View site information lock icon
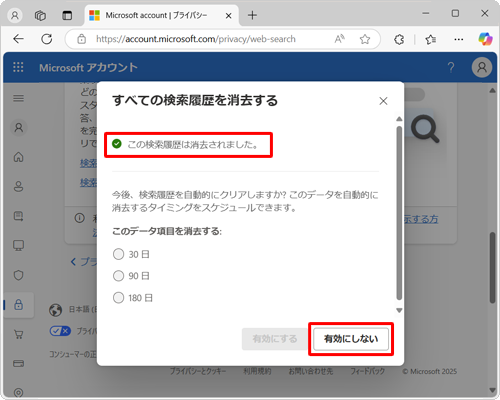Screen dimensions: 500x400 pyautogui.click(x=81, y=39)
